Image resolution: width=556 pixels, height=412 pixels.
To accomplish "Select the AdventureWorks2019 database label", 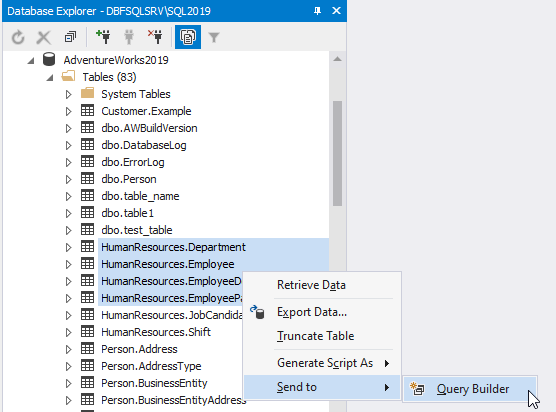I will 116,60.
